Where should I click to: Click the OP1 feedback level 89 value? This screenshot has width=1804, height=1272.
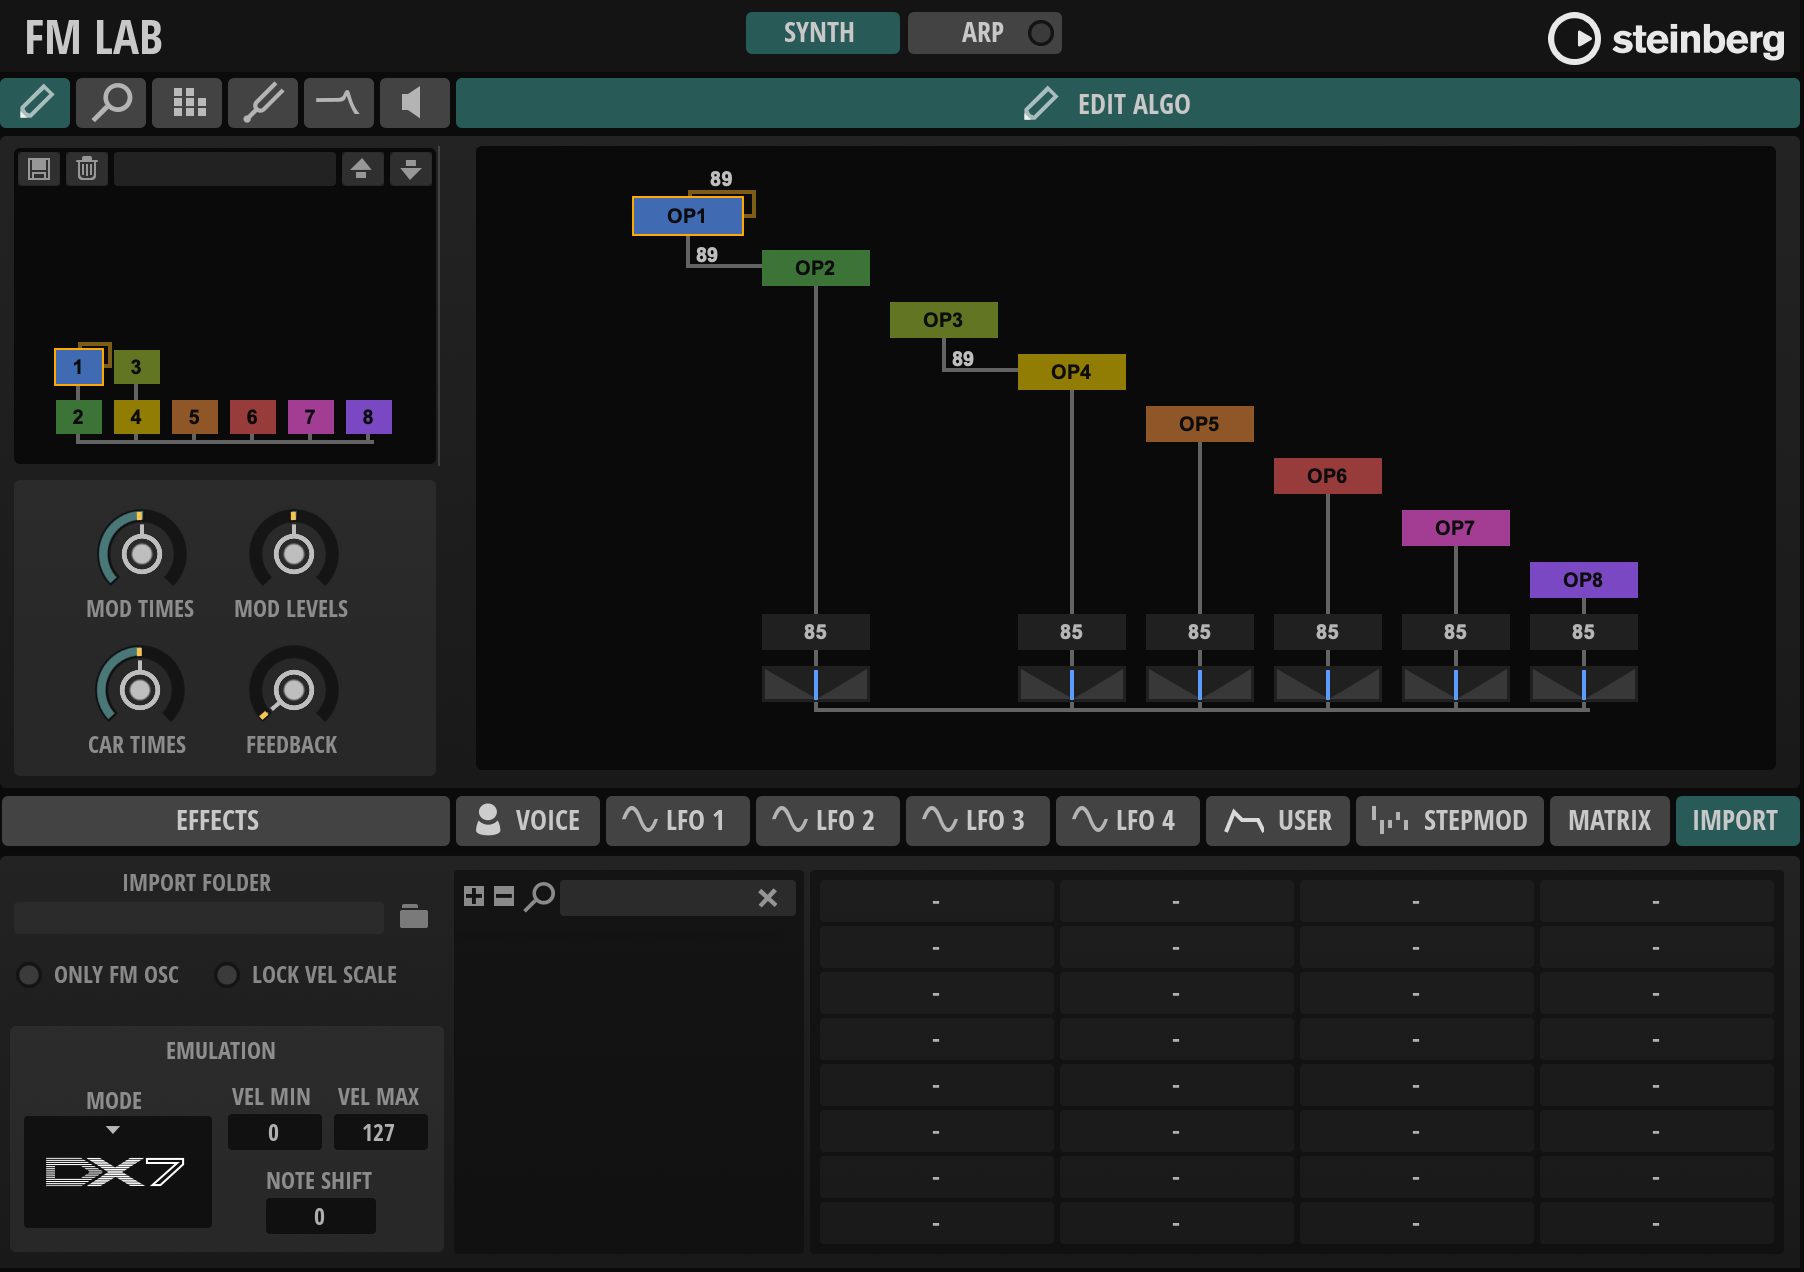(x=721, y=179)
